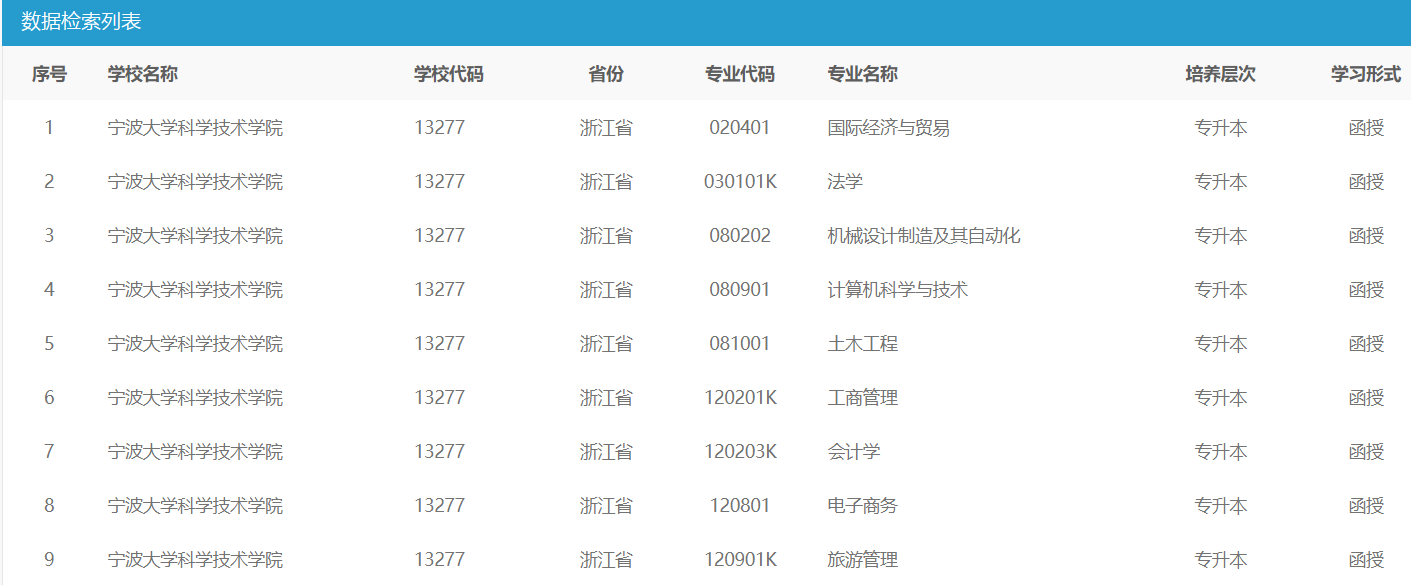Click 宁波大学科学技术学院 in the 机械设计制造及其自动化 row
This screenshot has width=1411, height=585.
pos(195,236)
